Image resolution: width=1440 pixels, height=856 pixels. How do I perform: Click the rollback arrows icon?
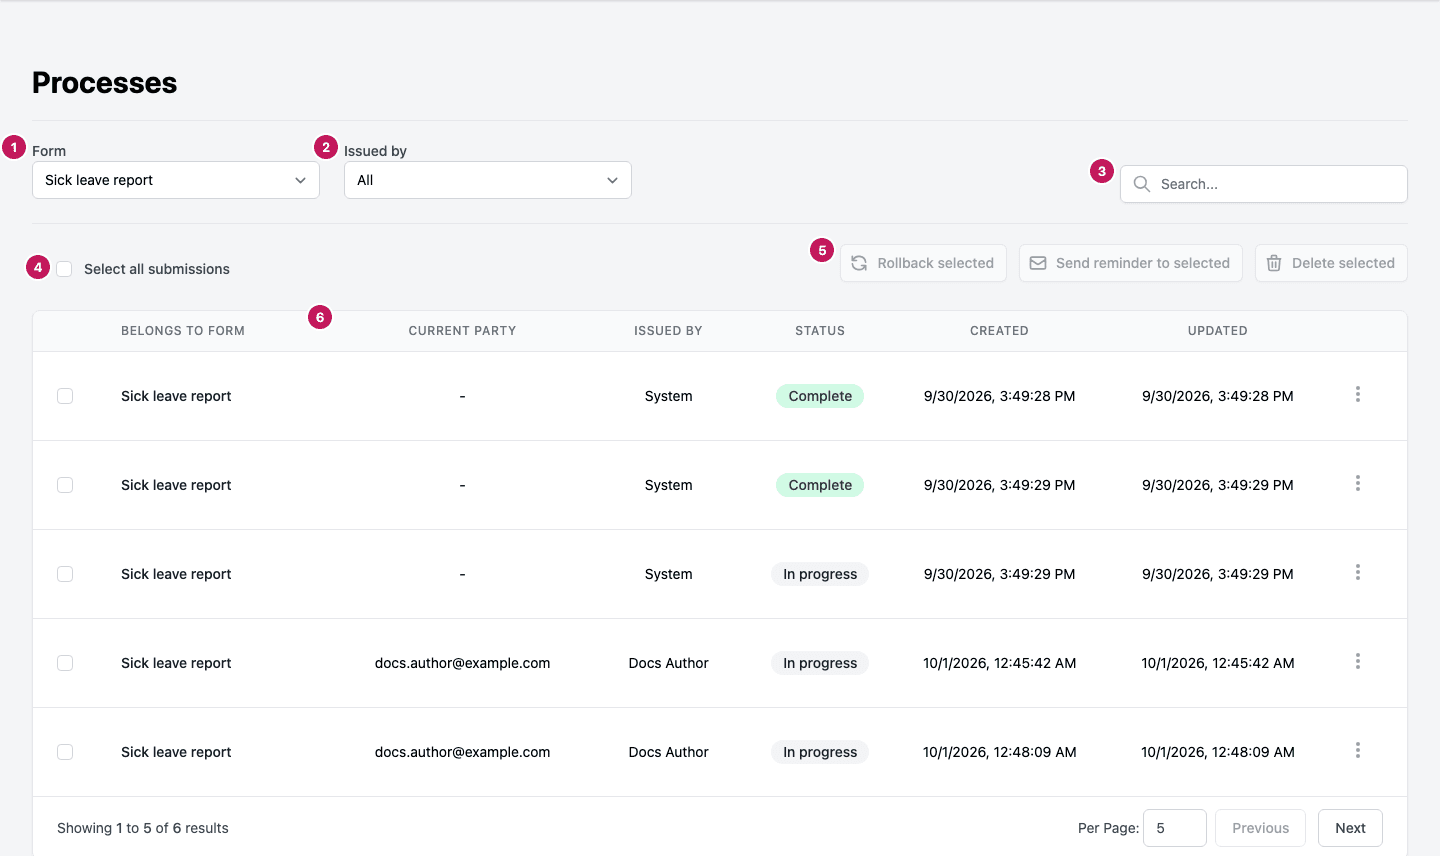tap(859, 263)
